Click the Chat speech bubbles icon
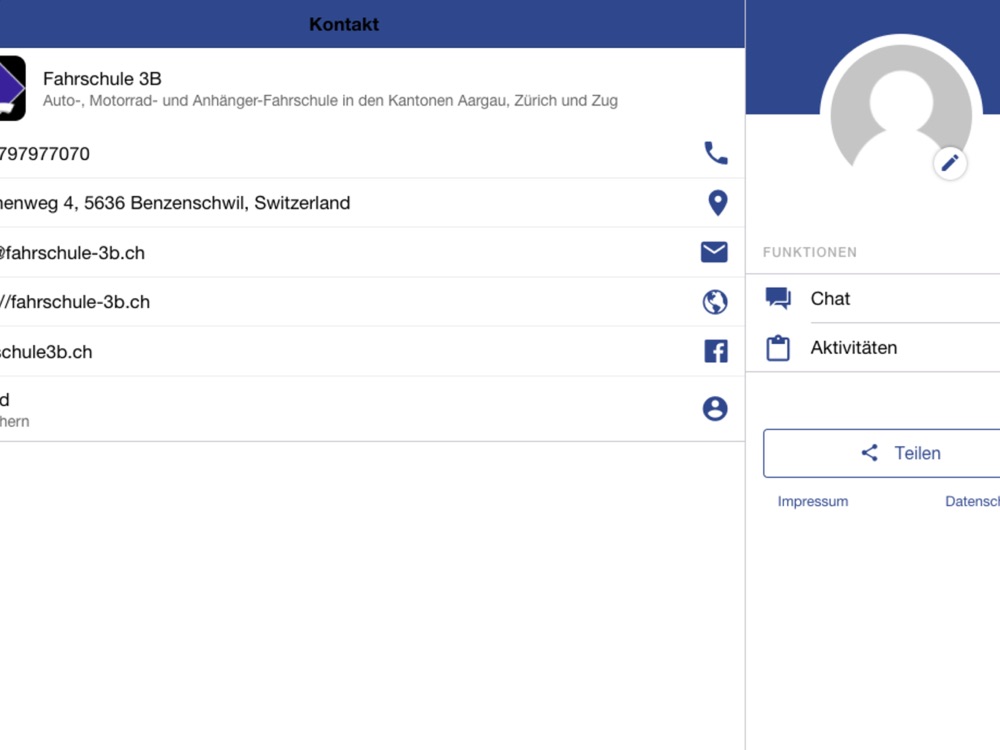1000x750 pixels. (778, 298)
